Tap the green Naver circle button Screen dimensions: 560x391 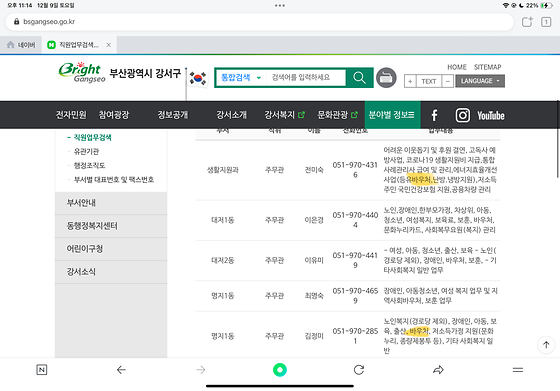[280, 370]
